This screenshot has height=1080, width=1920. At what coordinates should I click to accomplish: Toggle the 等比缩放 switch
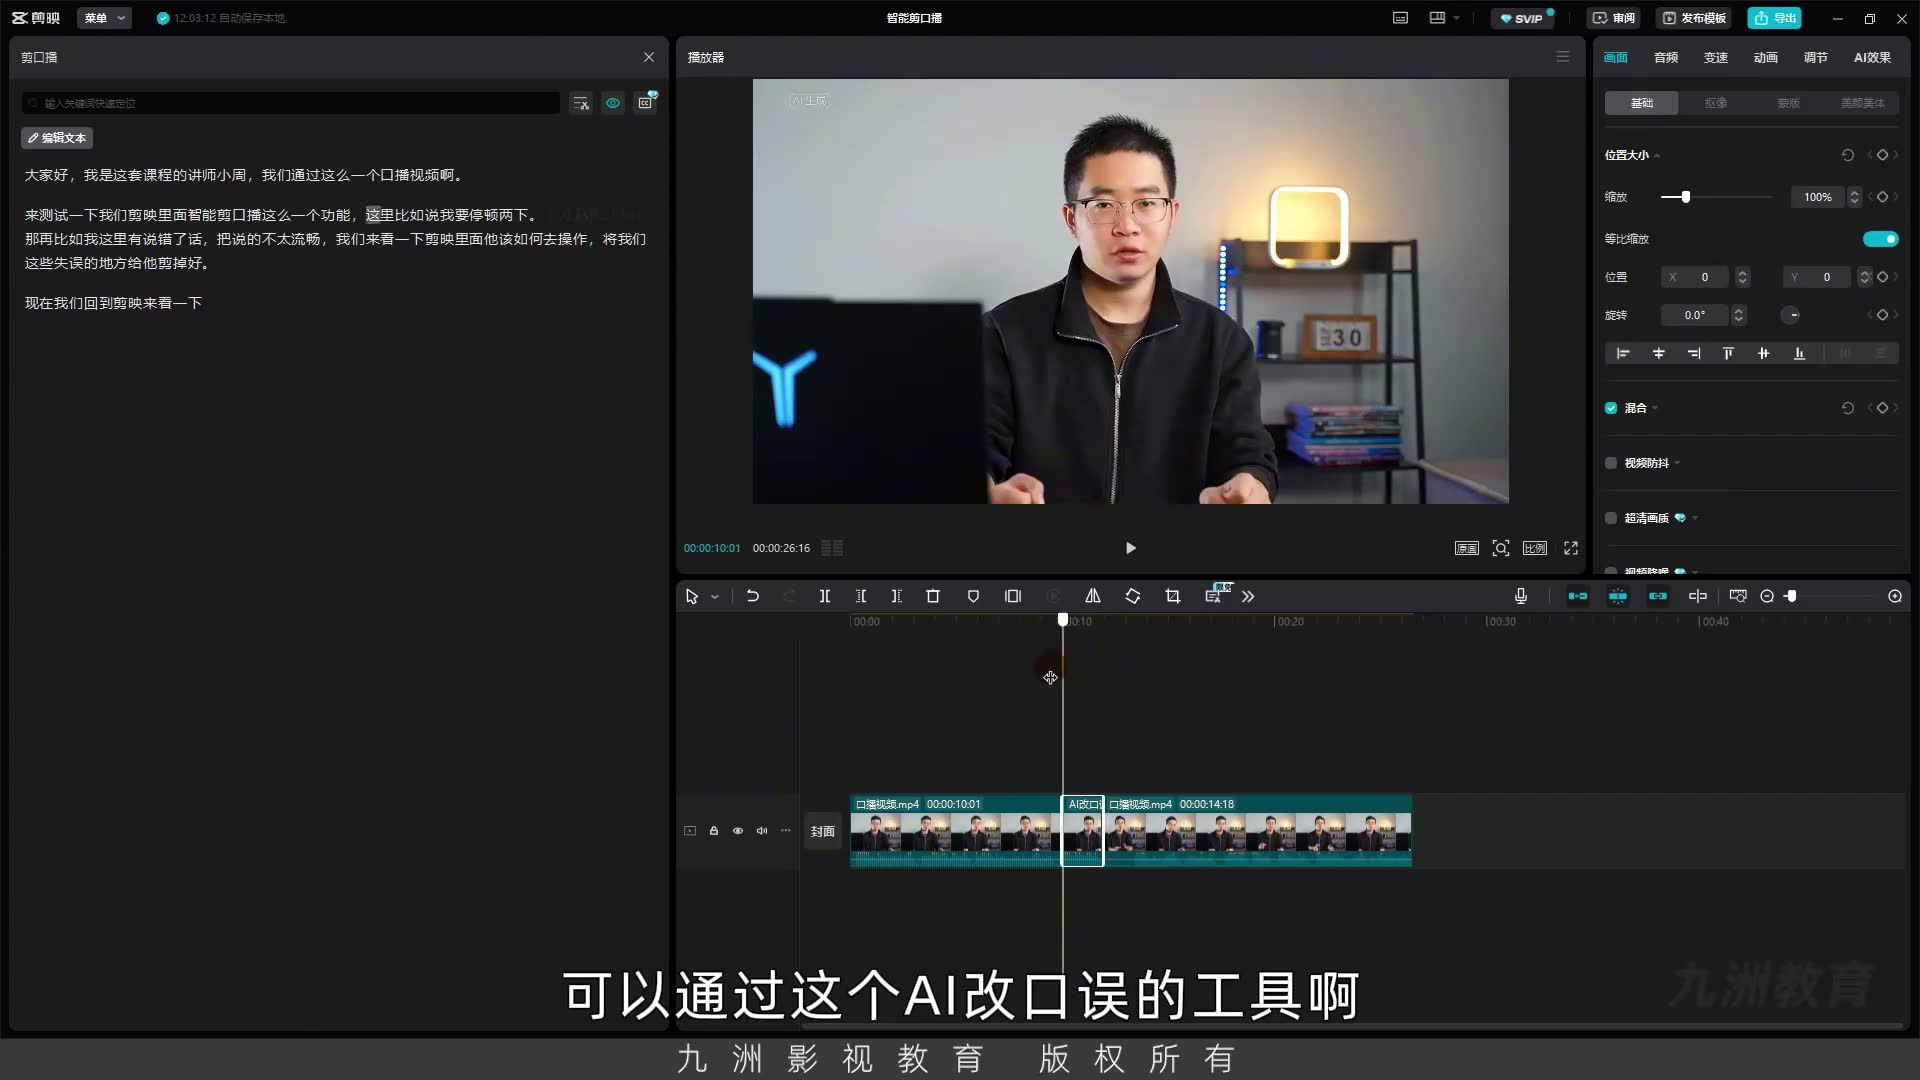click(1880, 239)
